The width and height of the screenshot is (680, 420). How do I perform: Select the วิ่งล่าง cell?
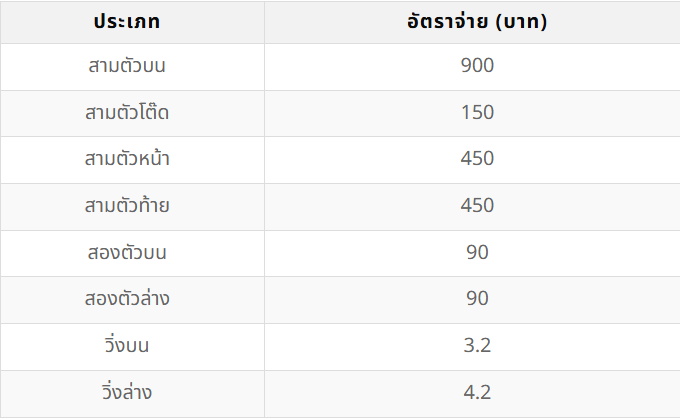click(x=127, y=392)
